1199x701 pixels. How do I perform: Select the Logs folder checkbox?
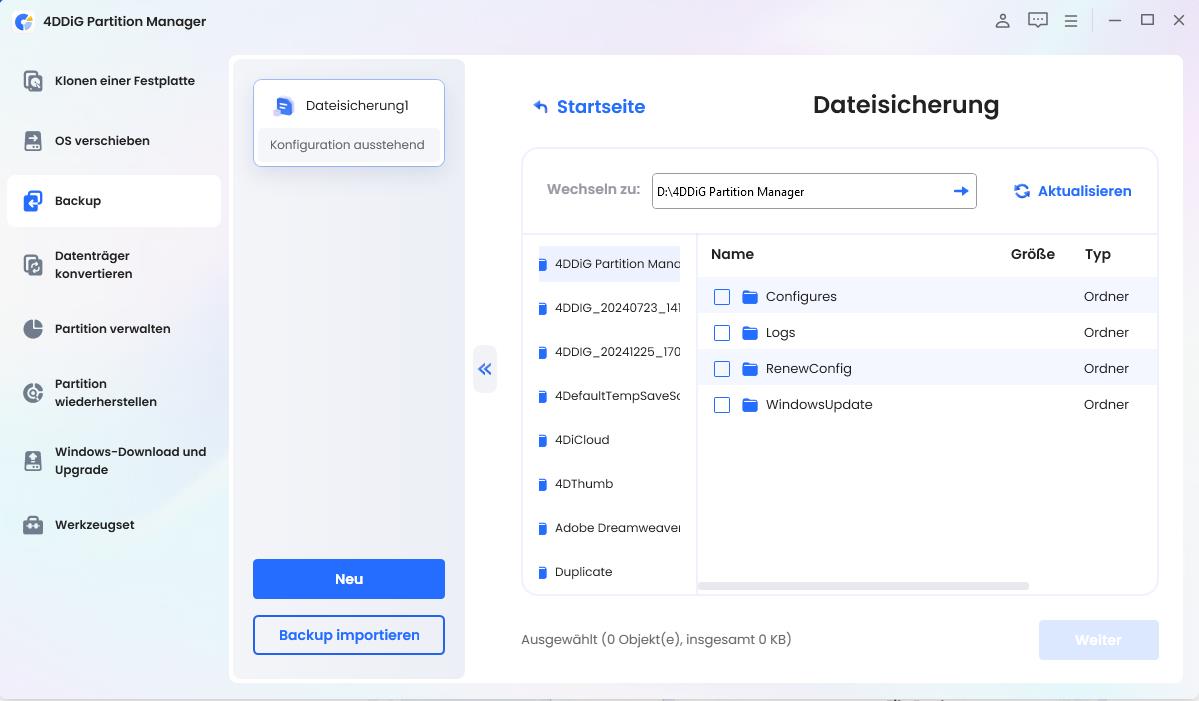click(722, 332)
